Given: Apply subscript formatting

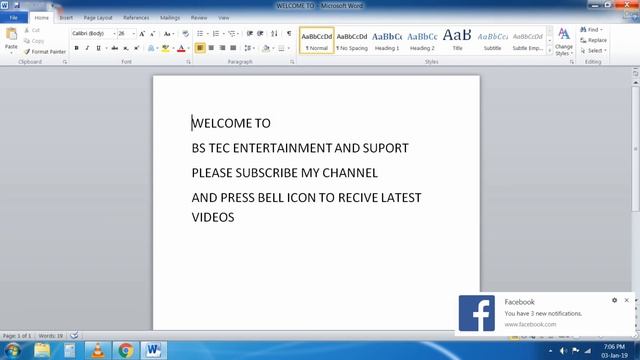Looking at the screenshot, I should pos(126,48).
